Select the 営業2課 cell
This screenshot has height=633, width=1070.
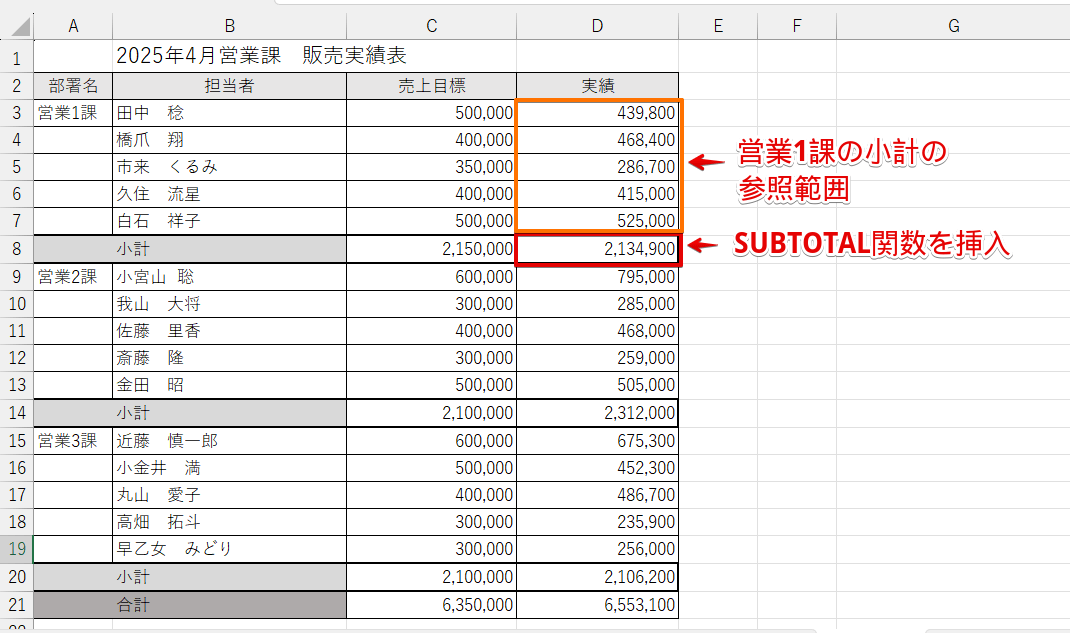click(73, 277)
